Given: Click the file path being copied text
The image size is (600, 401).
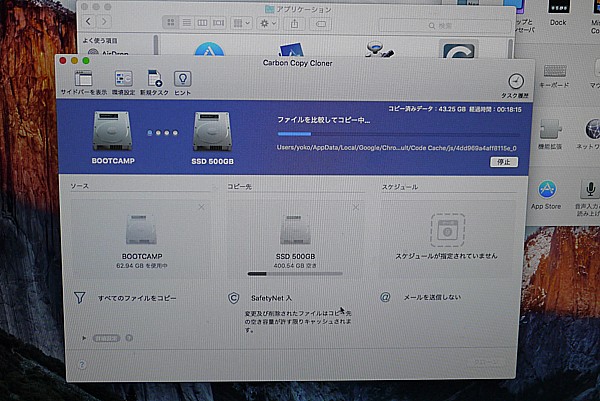Looking at the screenshot, I should 396,148.
